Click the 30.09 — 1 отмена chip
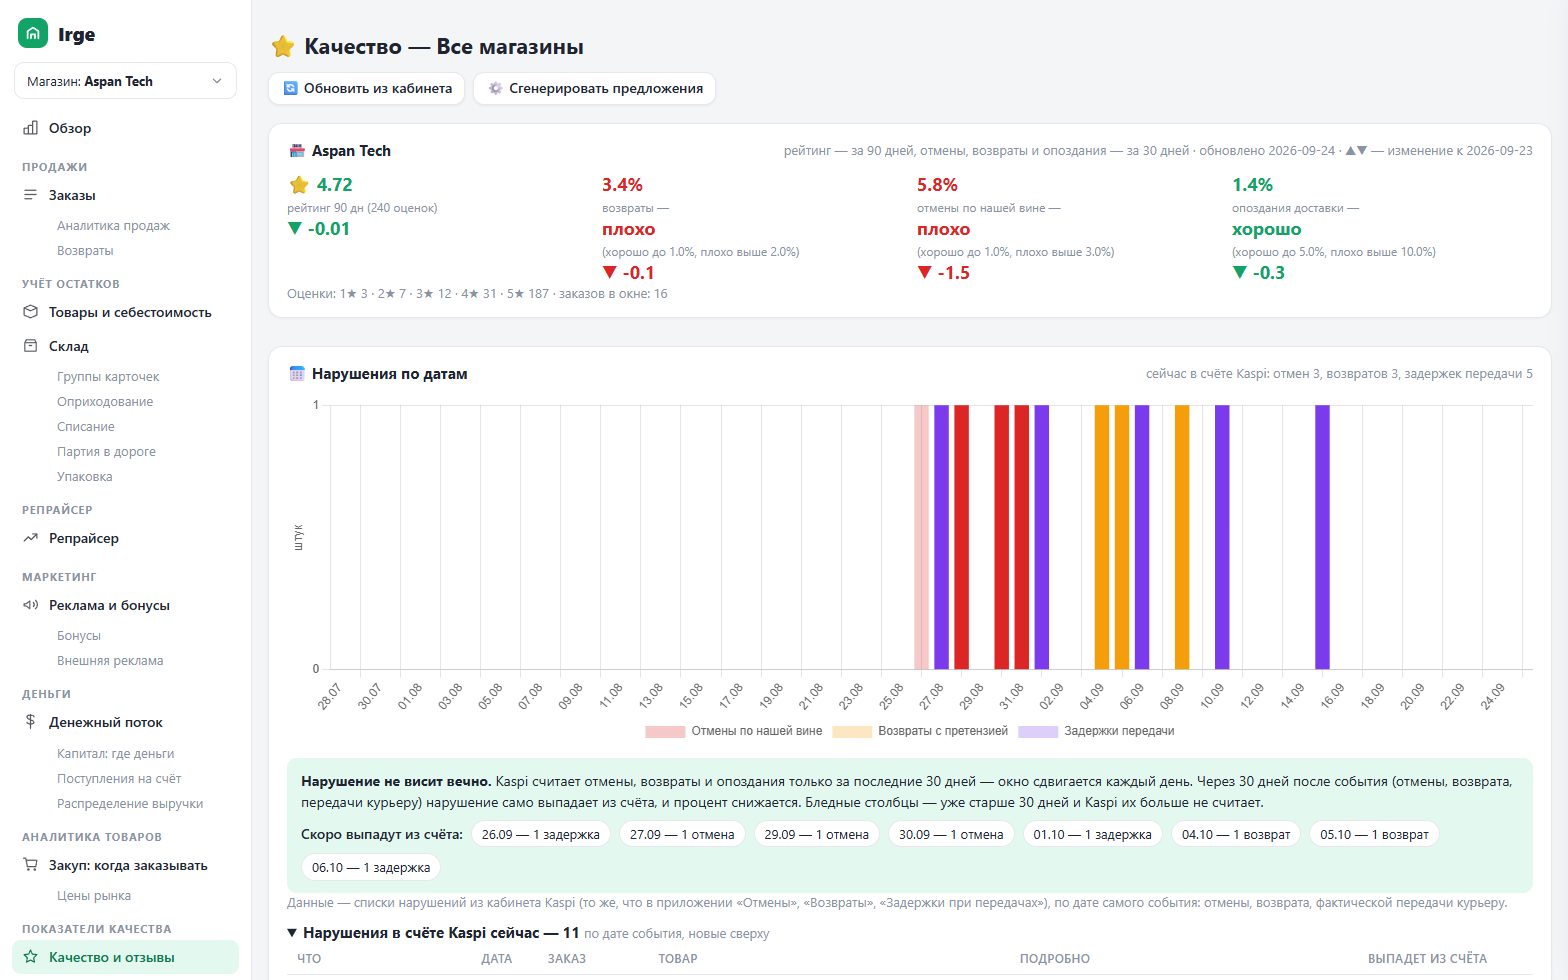 point(951,835)
